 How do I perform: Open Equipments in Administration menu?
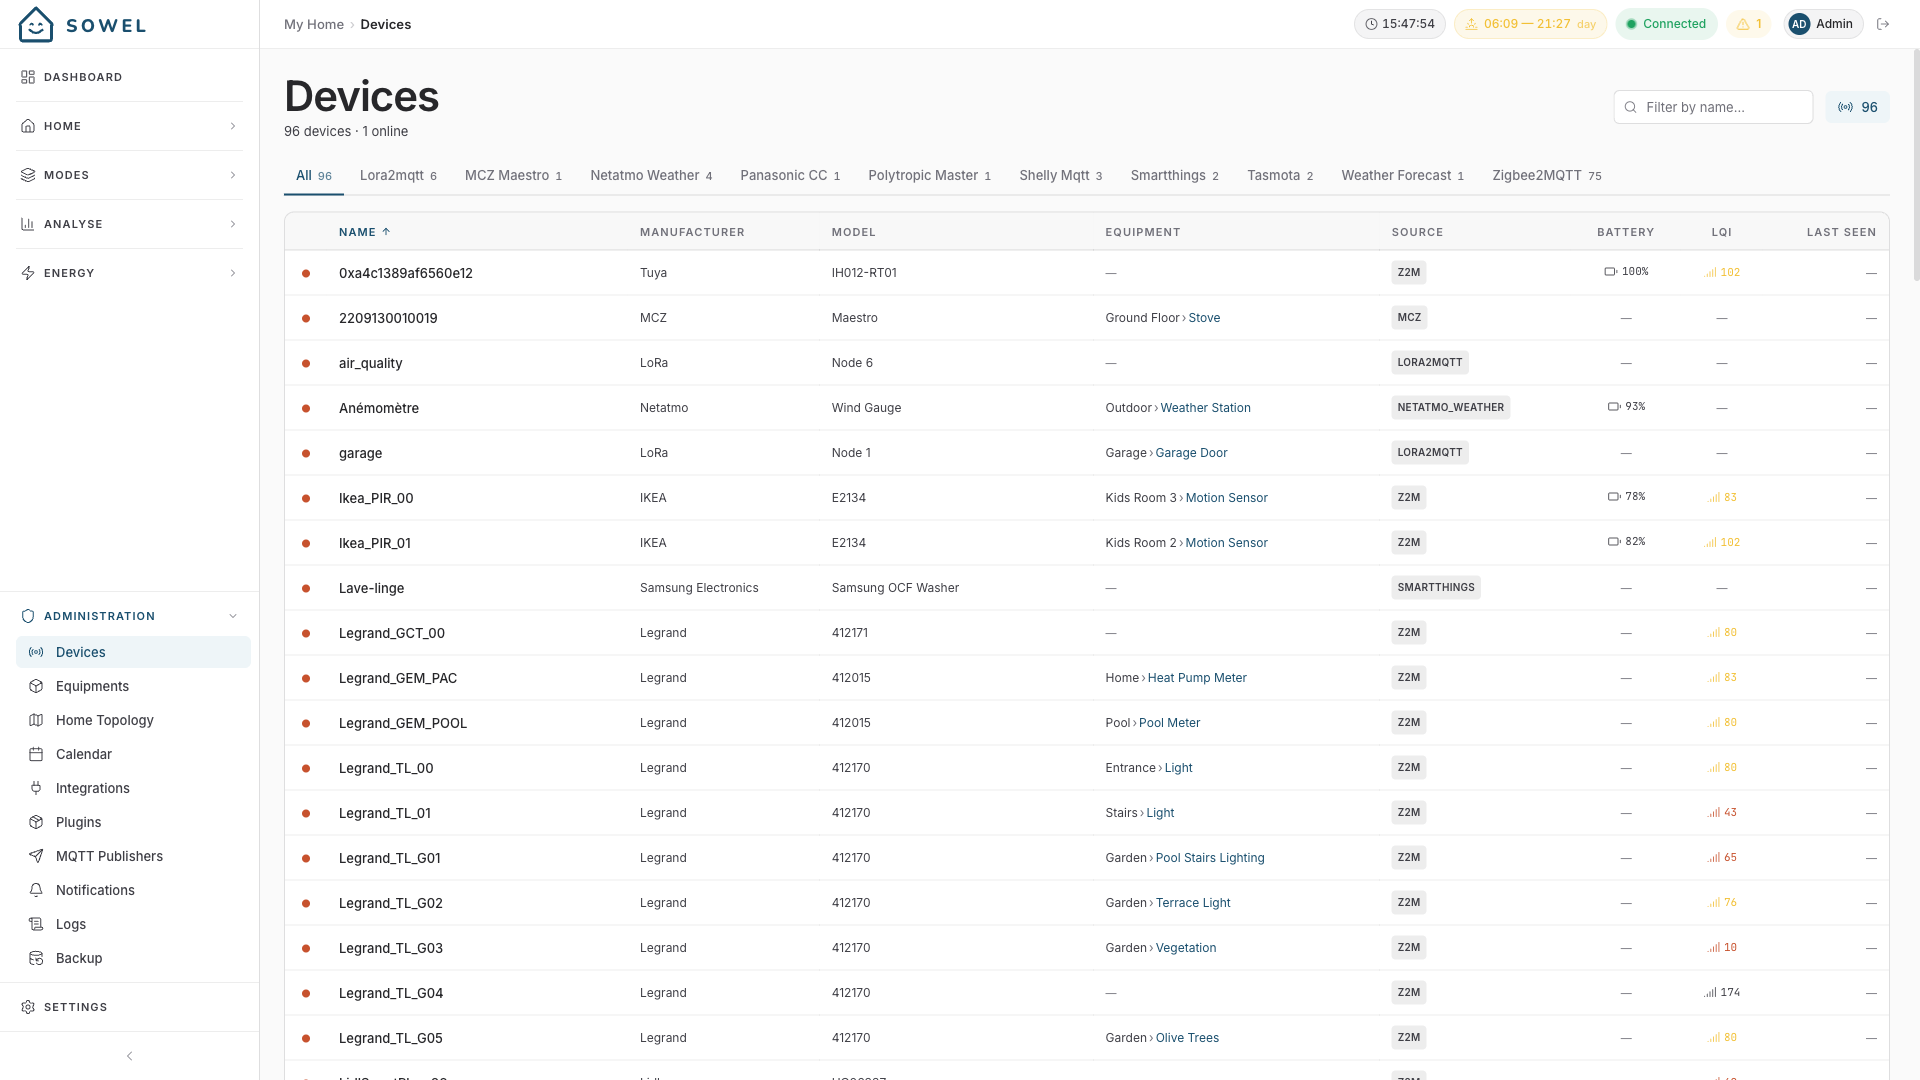(x=133, y=686)
